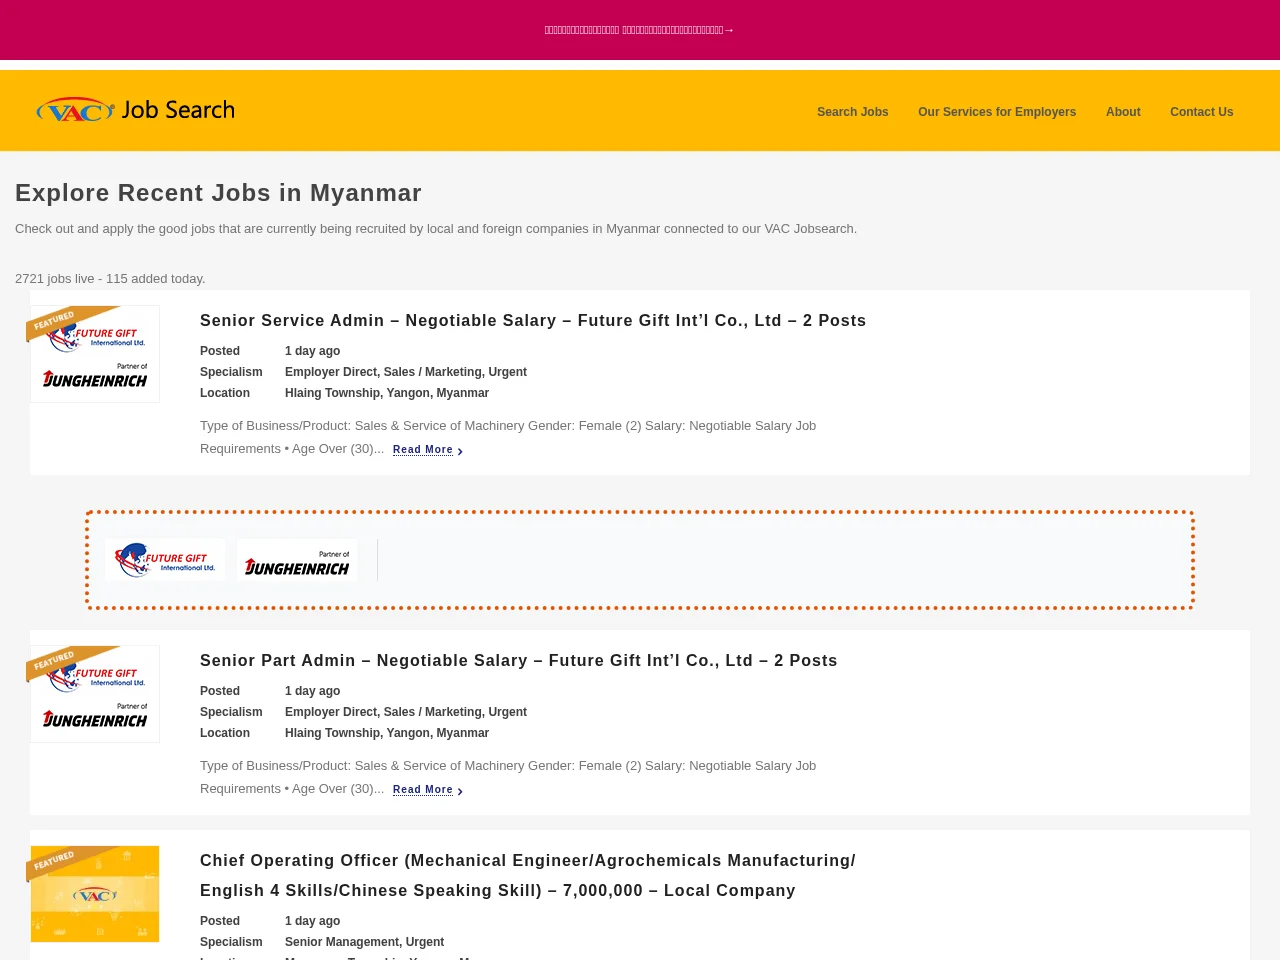Viewport: 1280px width, 960px height.
Task: Open the Search Jobs menu item
Action: 852,112
